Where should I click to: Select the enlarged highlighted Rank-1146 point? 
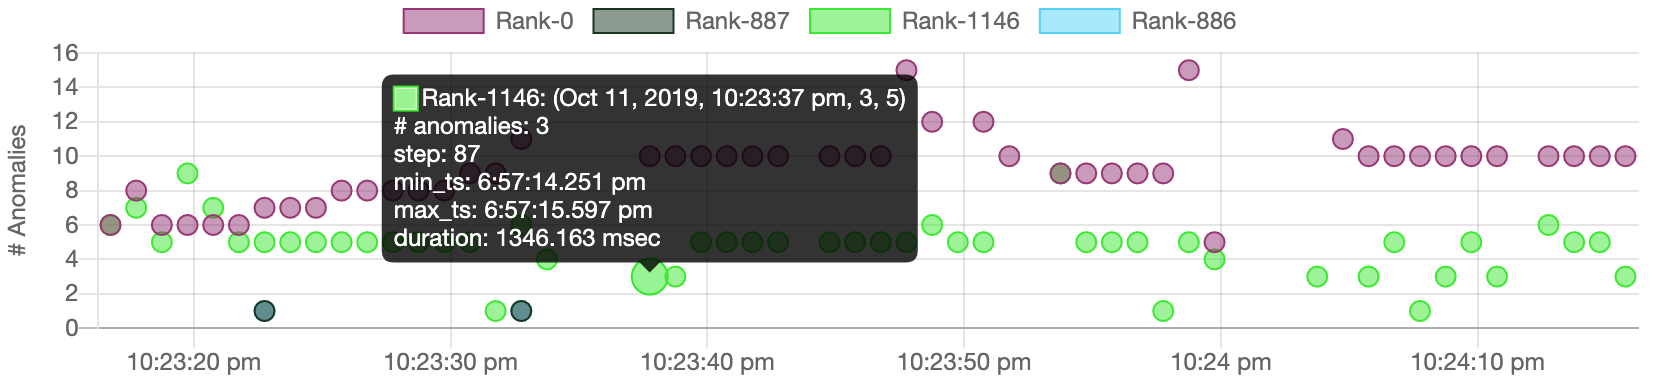coord(650,277)
